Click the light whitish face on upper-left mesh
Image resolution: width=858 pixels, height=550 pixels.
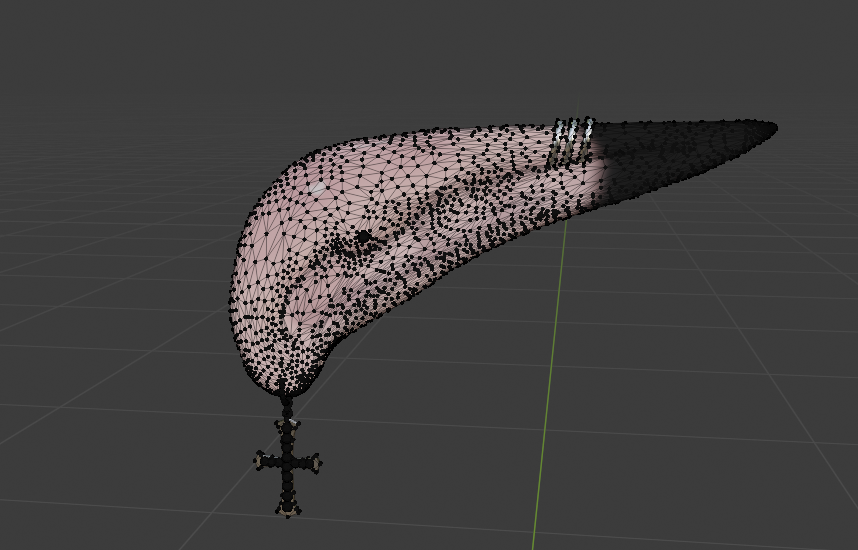(x=317, y=187)
